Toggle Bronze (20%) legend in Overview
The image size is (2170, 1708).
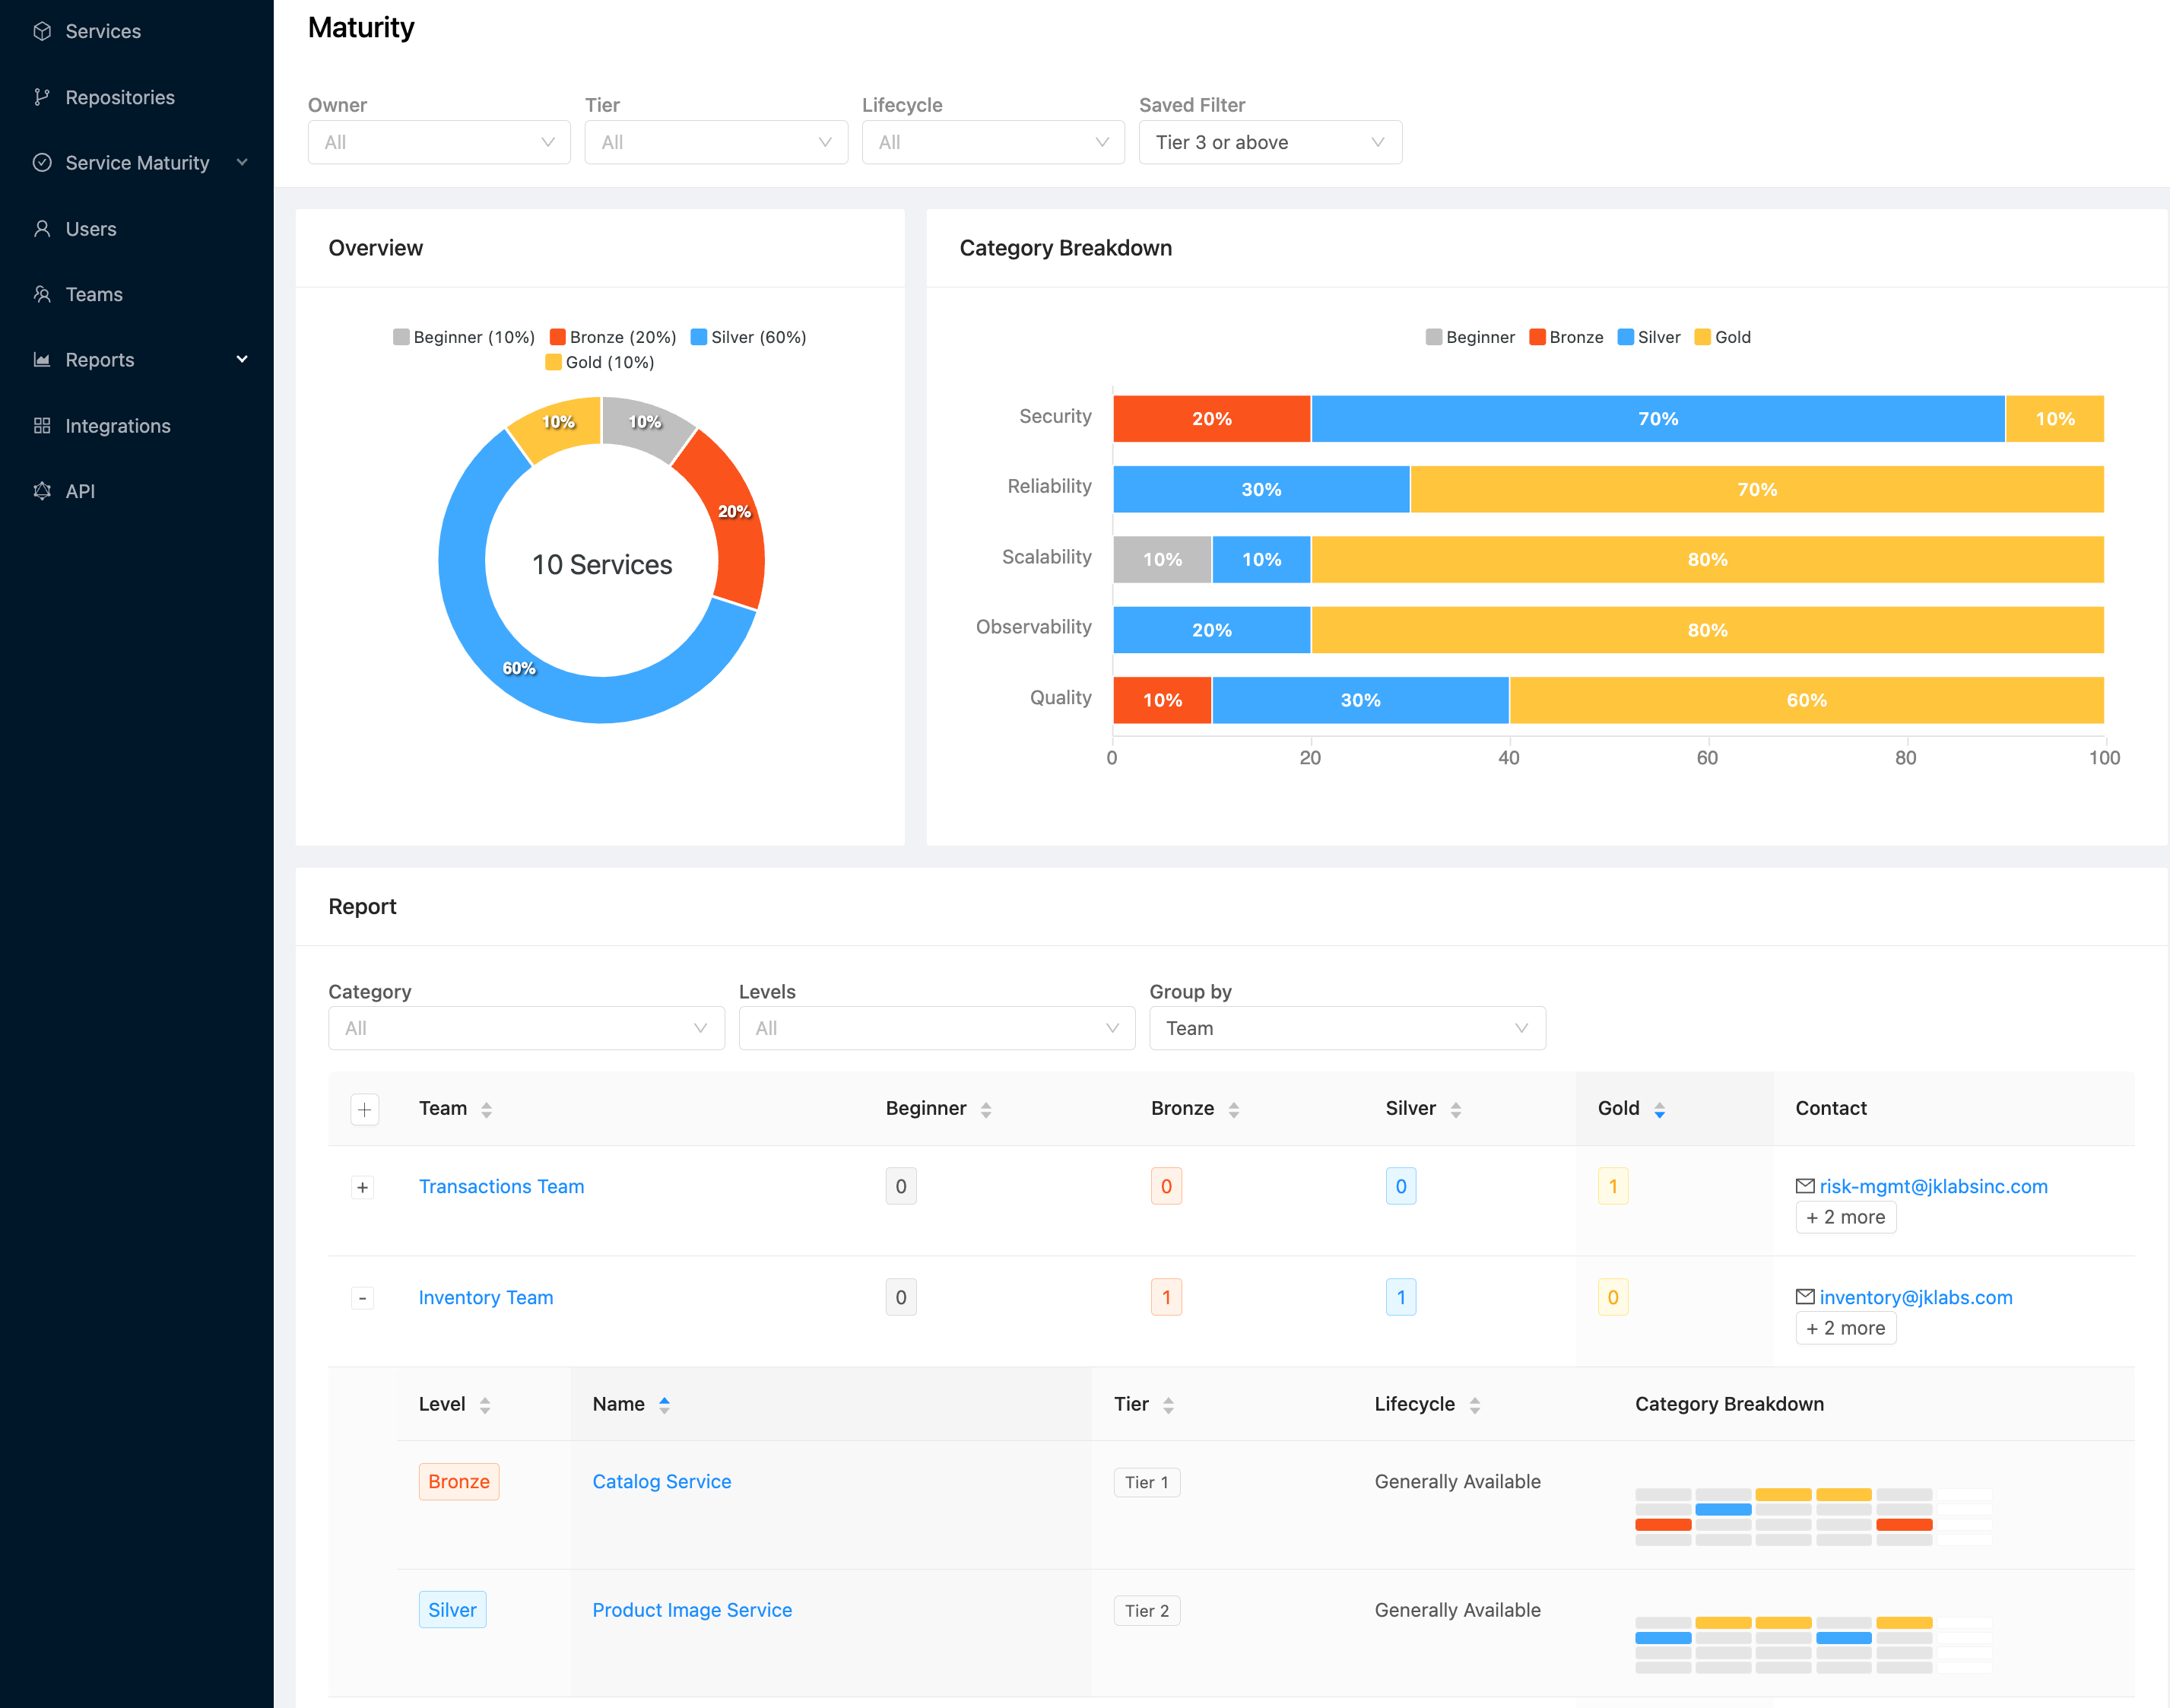[x=613, y=337]
